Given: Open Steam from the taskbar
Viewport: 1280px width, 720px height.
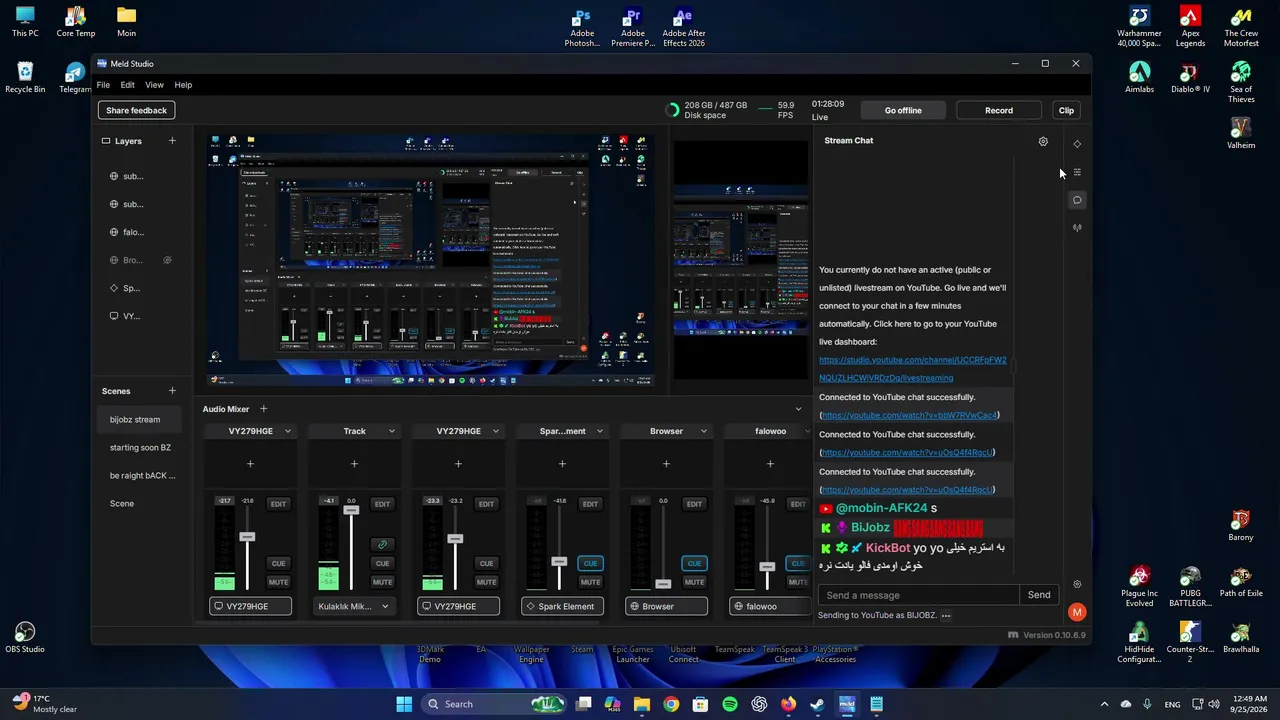Looking at the screenshot, I should 817,704.
